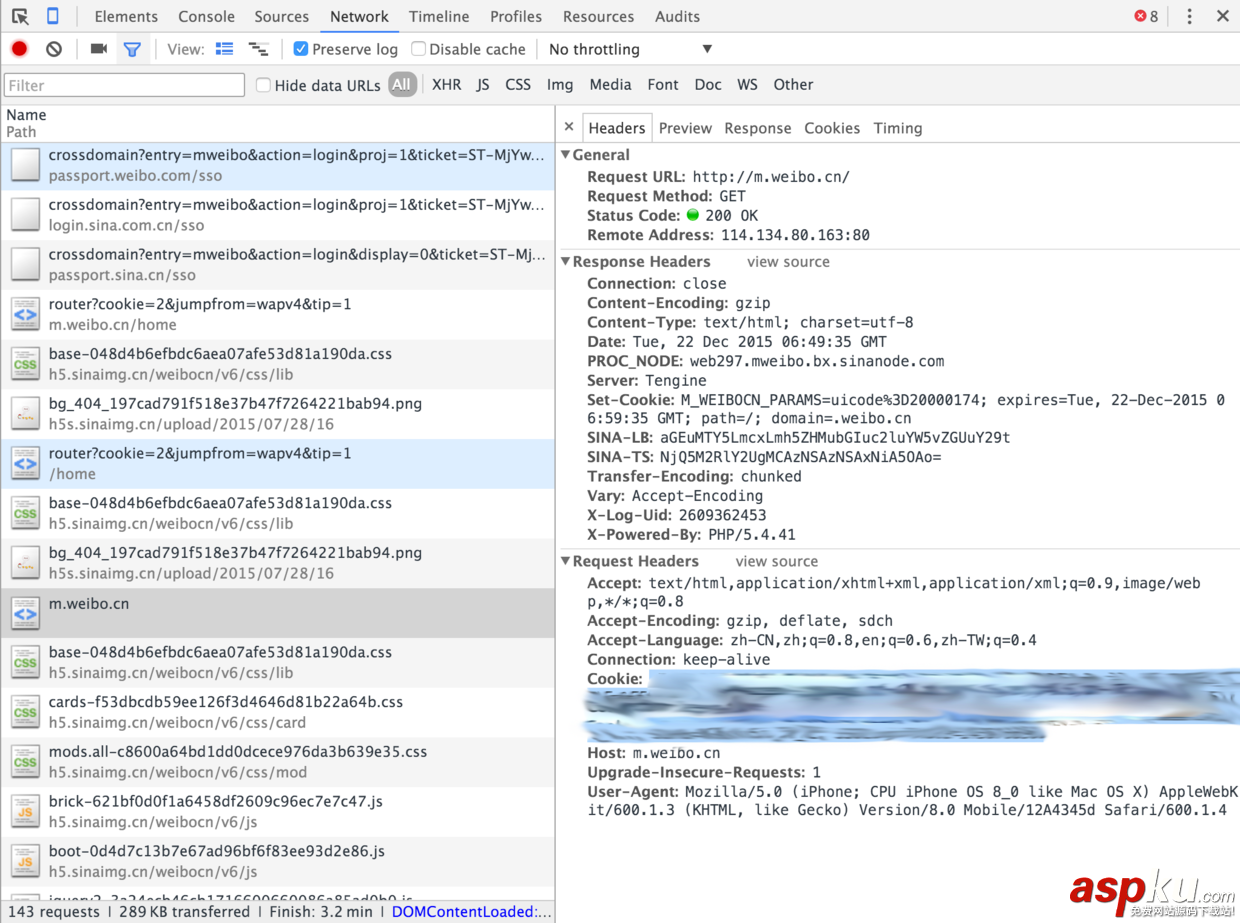This screenshot has height=923, width=1240.
Task: Toggle Preserve log checkbox
Action: (300, 49)
